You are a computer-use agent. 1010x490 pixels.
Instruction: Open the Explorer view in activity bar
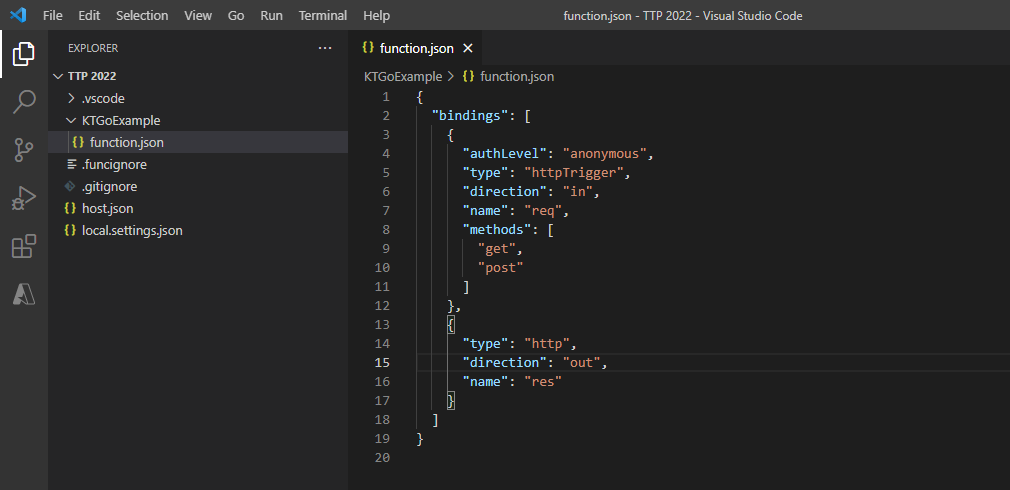(x=24, y=54)
